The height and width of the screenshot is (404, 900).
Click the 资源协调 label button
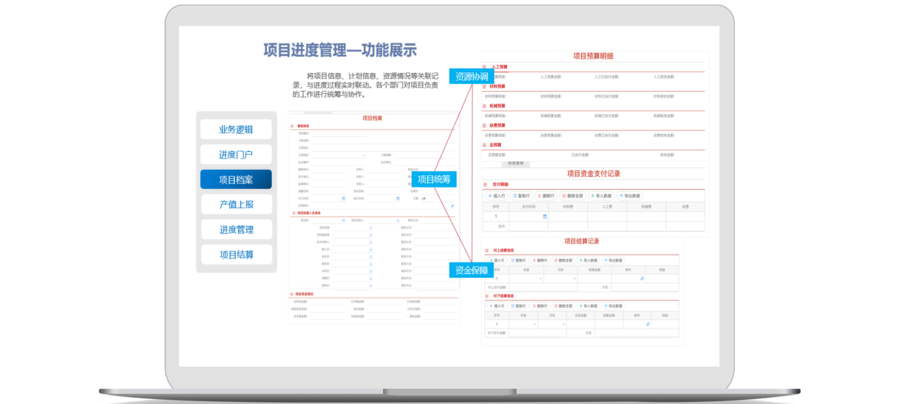pyautogui.click(x=470, y=76)
